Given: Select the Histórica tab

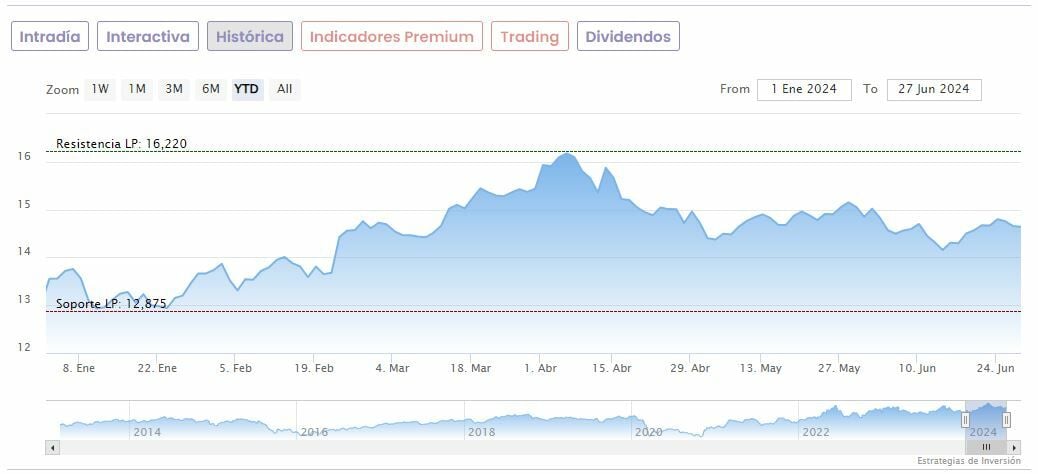Looking at the screenshot, I should coord(250,37).
